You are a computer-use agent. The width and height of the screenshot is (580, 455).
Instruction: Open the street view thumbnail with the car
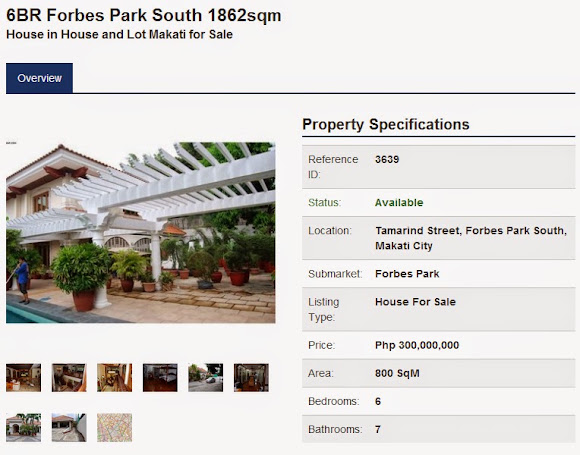tap(206, 378)
